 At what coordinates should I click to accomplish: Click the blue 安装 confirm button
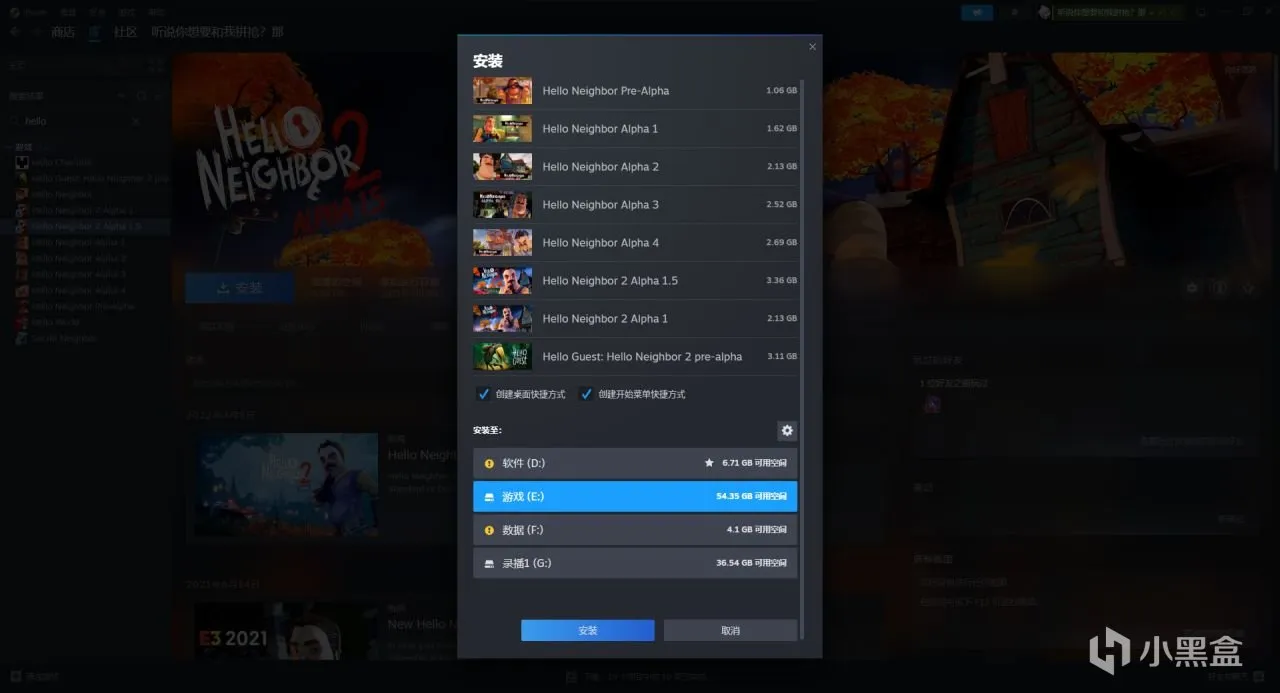588,630
